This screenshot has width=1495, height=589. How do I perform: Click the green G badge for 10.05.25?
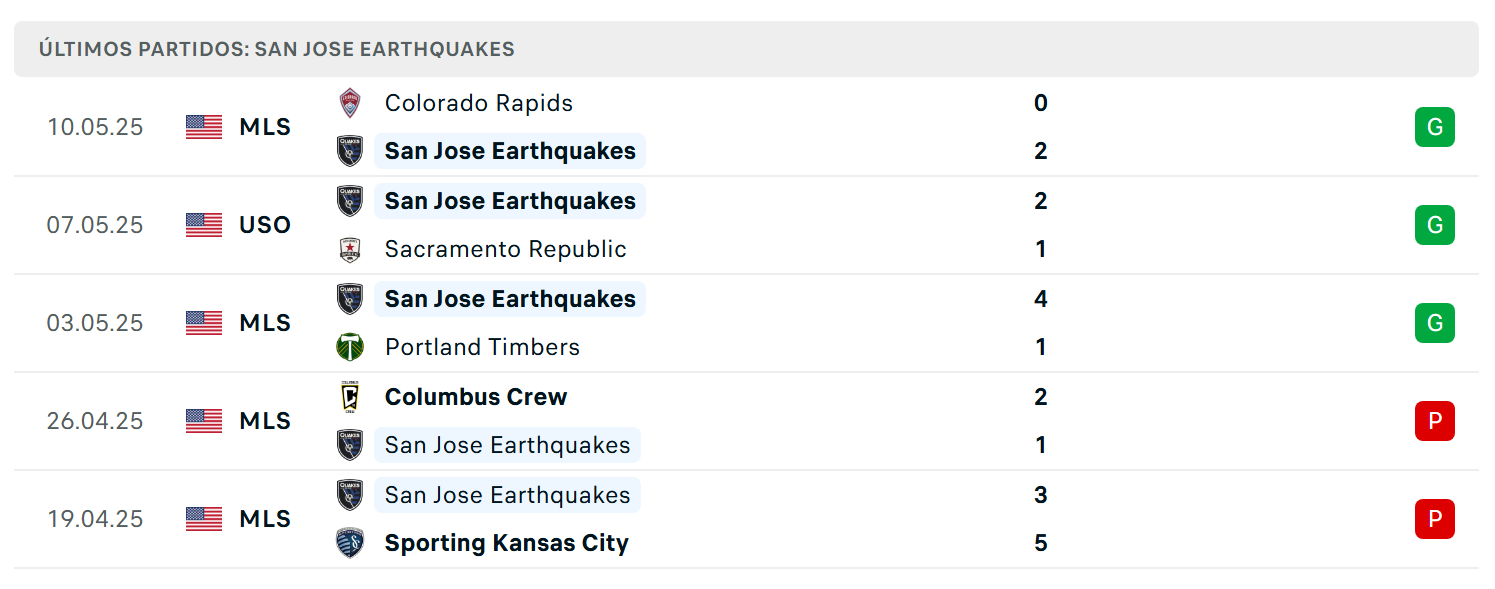pyautogui.click(x=1434, y=127)
